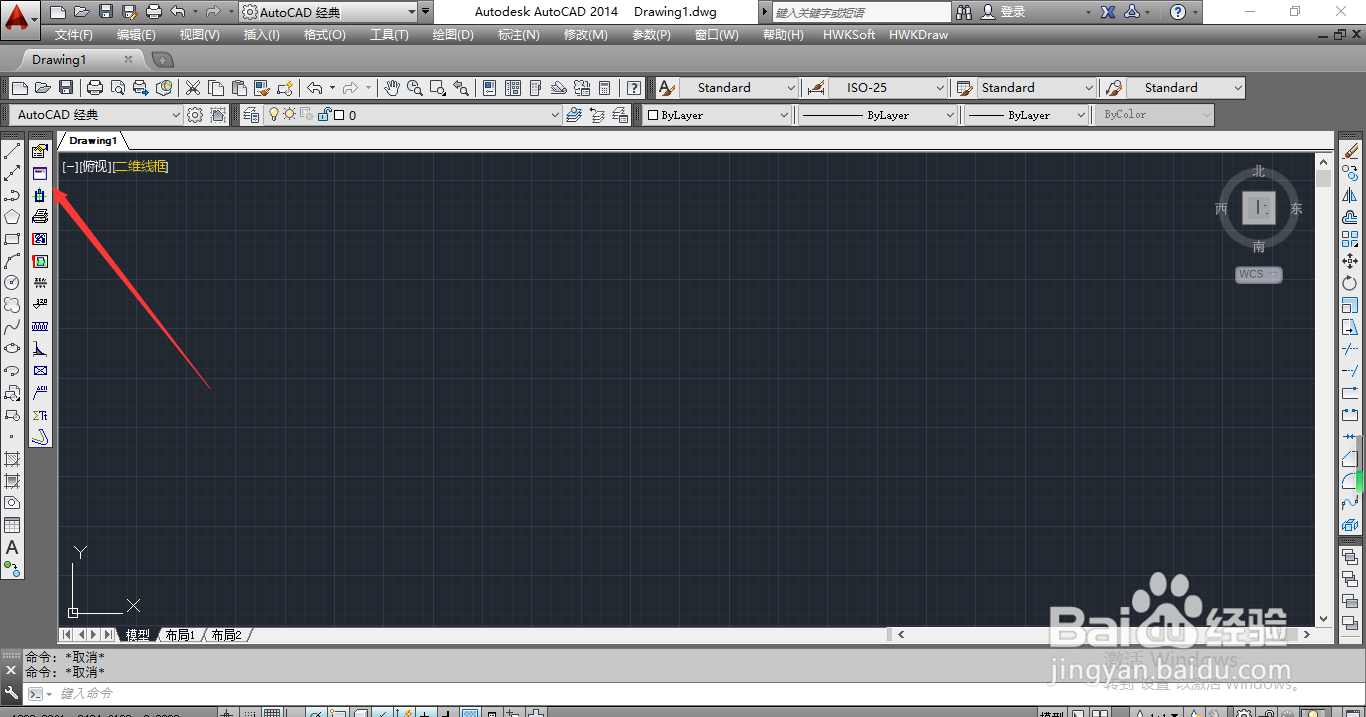Click the WCS coordinate system button

(1258, 274)
